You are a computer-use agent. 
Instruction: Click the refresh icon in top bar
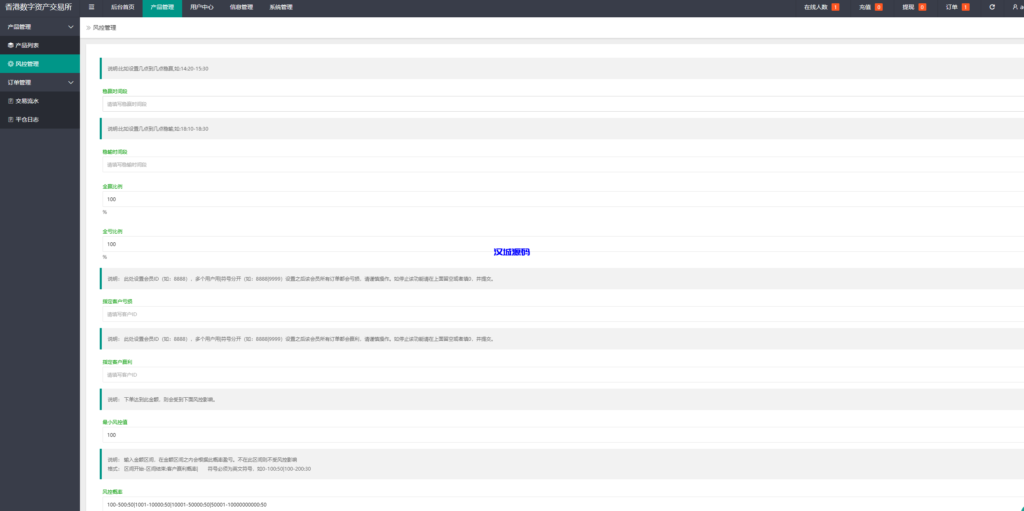point(992,7)
